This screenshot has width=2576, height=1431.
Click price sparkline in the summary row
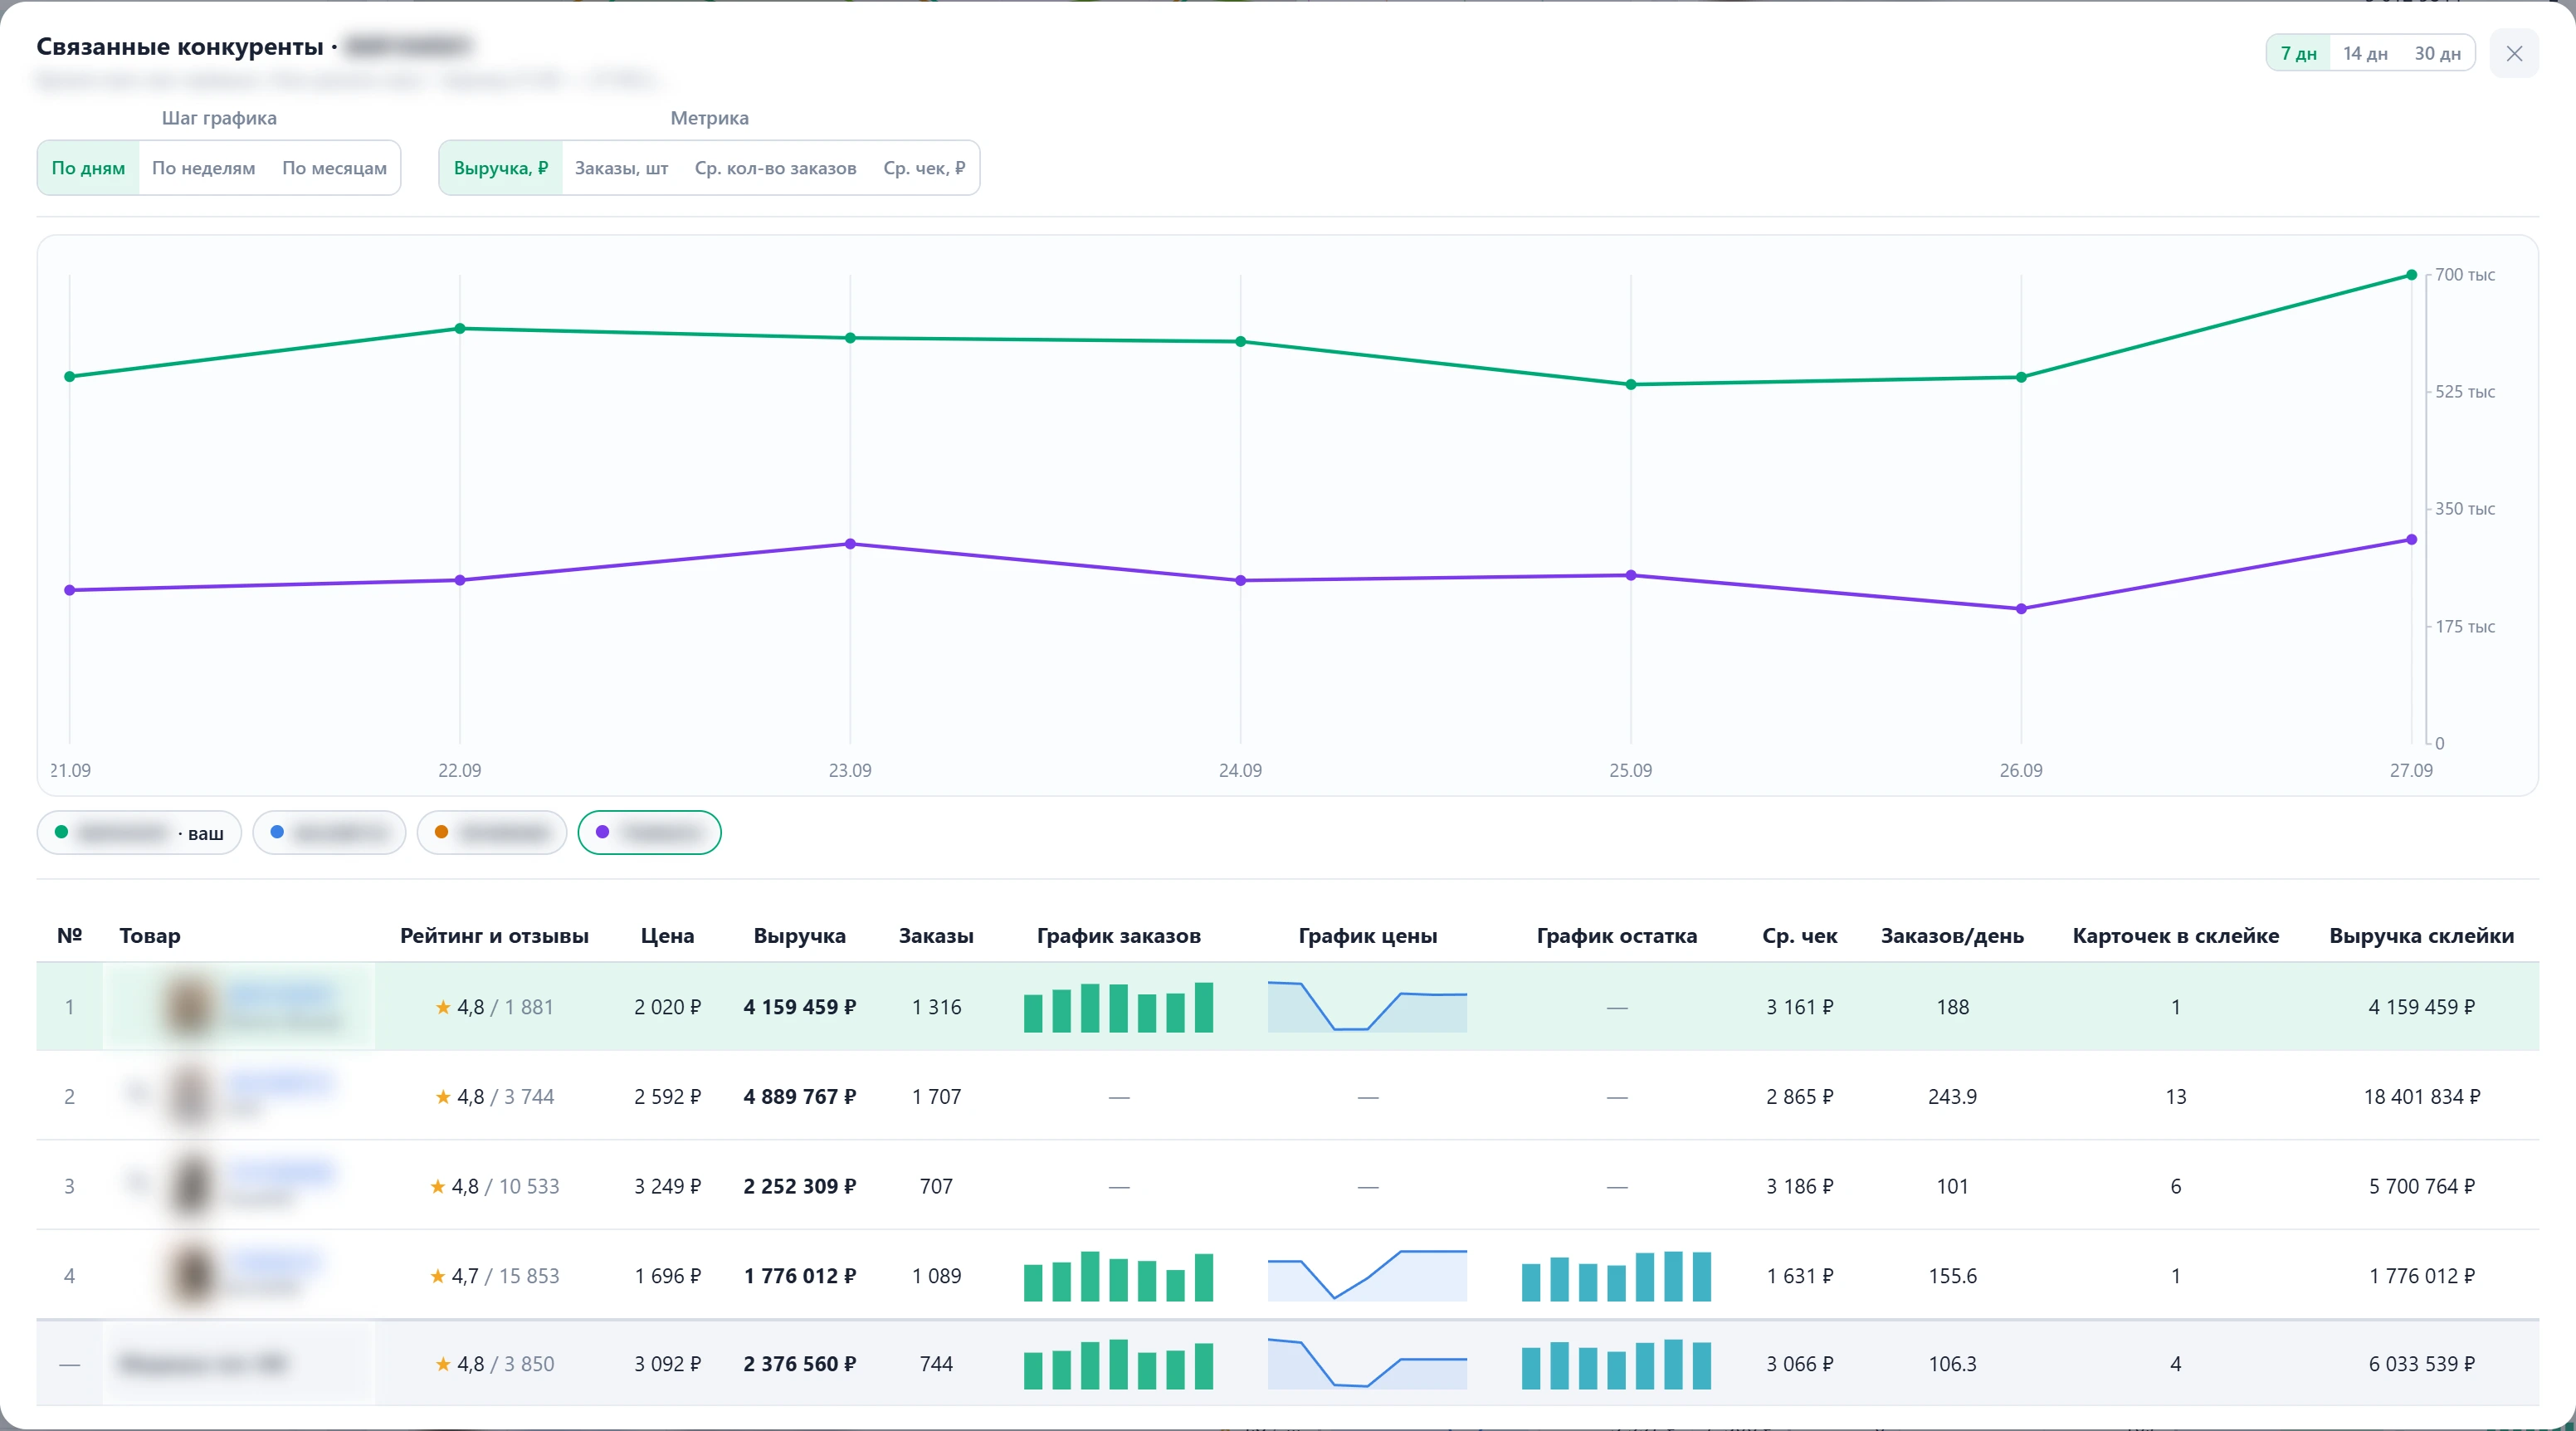point(1367,1364)
